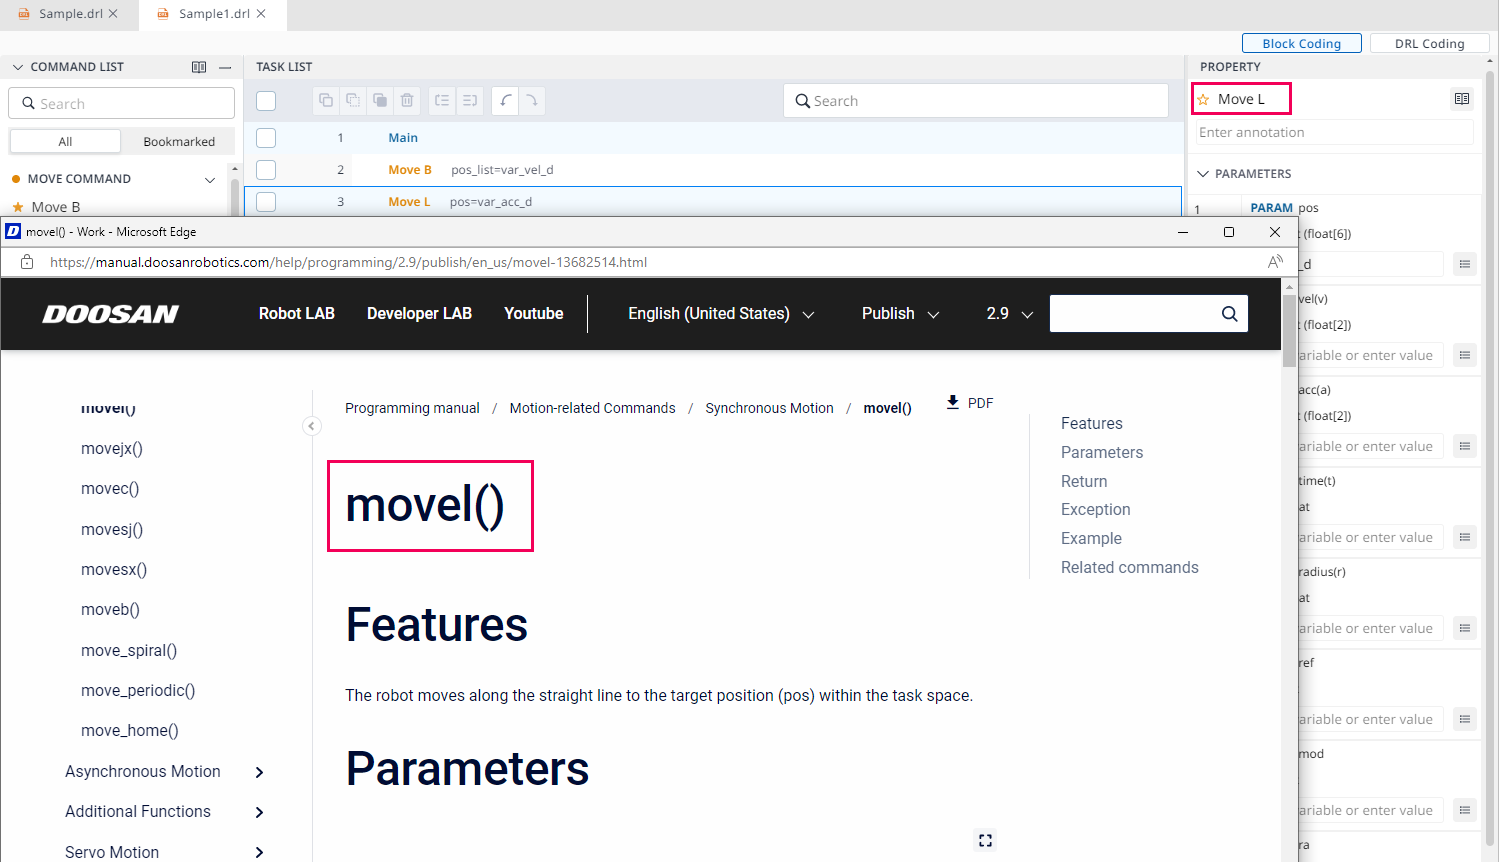Show All commands filter

(x=65, y=141)
